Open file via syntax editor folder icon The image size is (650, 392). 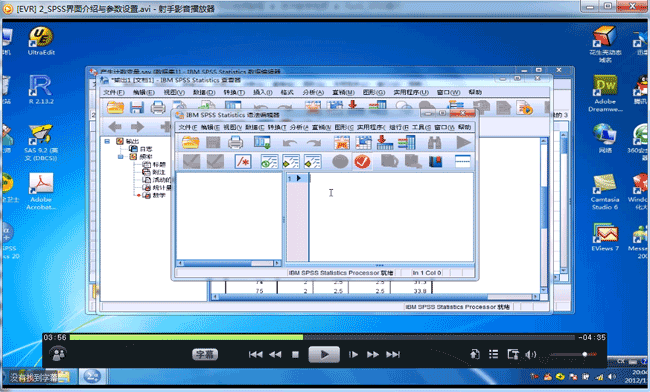[190, 143]
